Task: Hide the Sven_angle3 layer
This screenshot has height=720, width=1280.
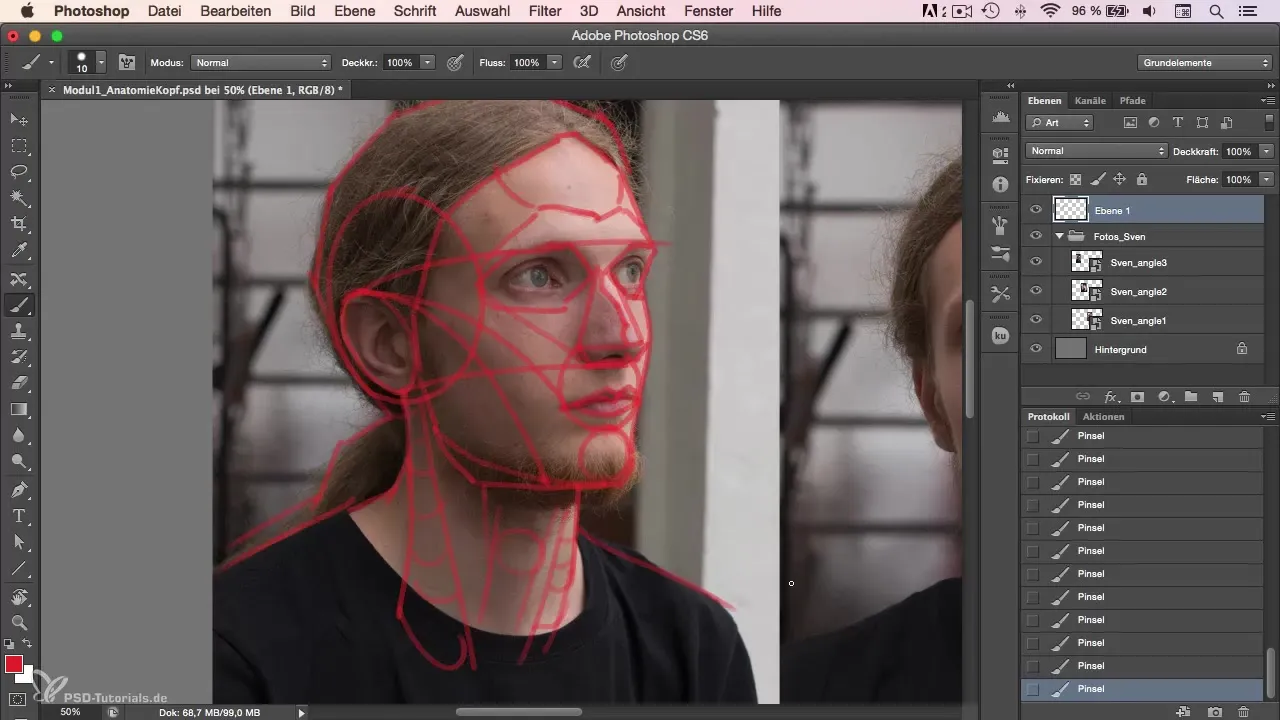Action: coord(1036,262)
